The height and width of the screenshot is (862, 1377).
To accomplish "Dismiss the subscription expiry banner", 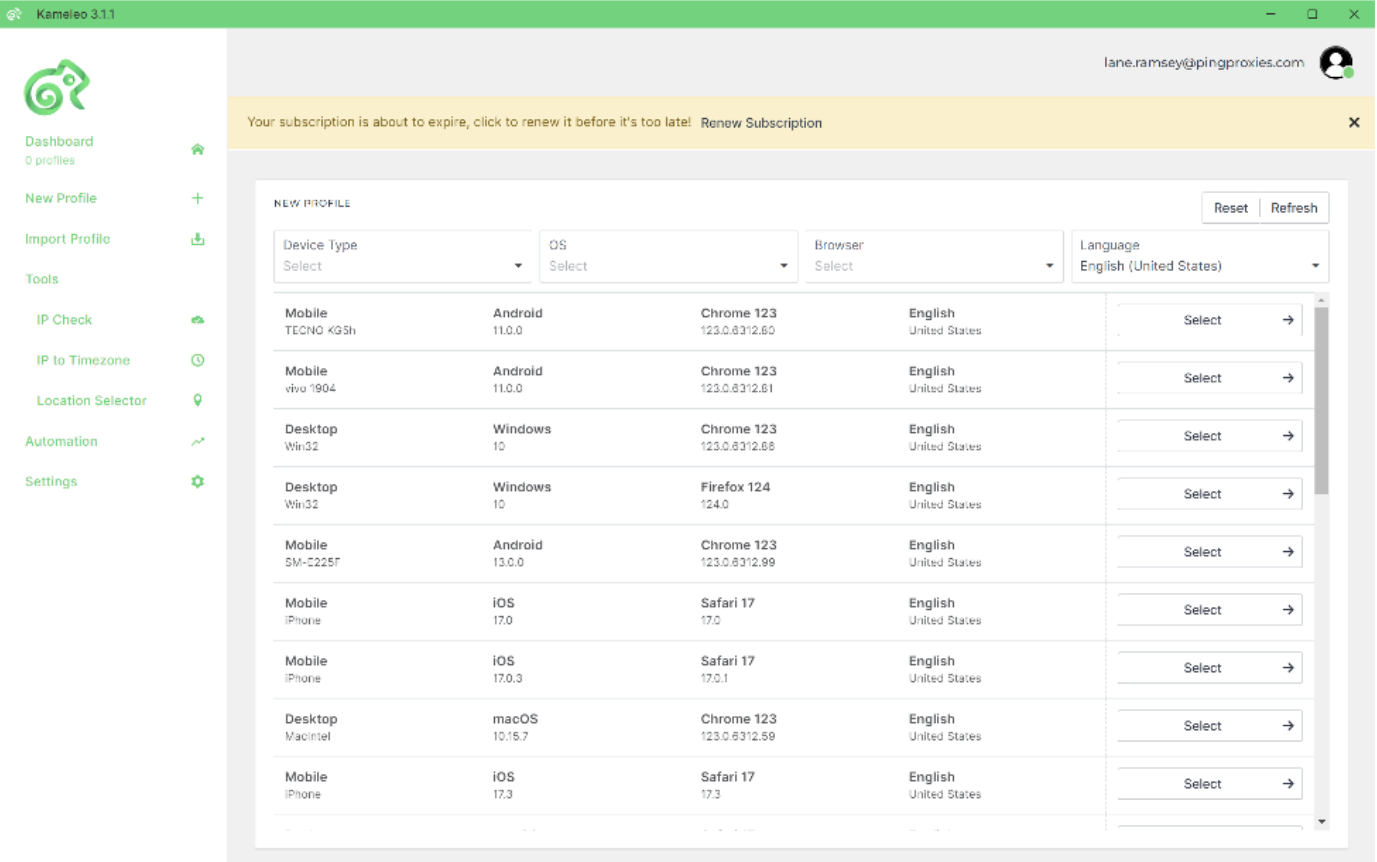I will pos(1354,123).
